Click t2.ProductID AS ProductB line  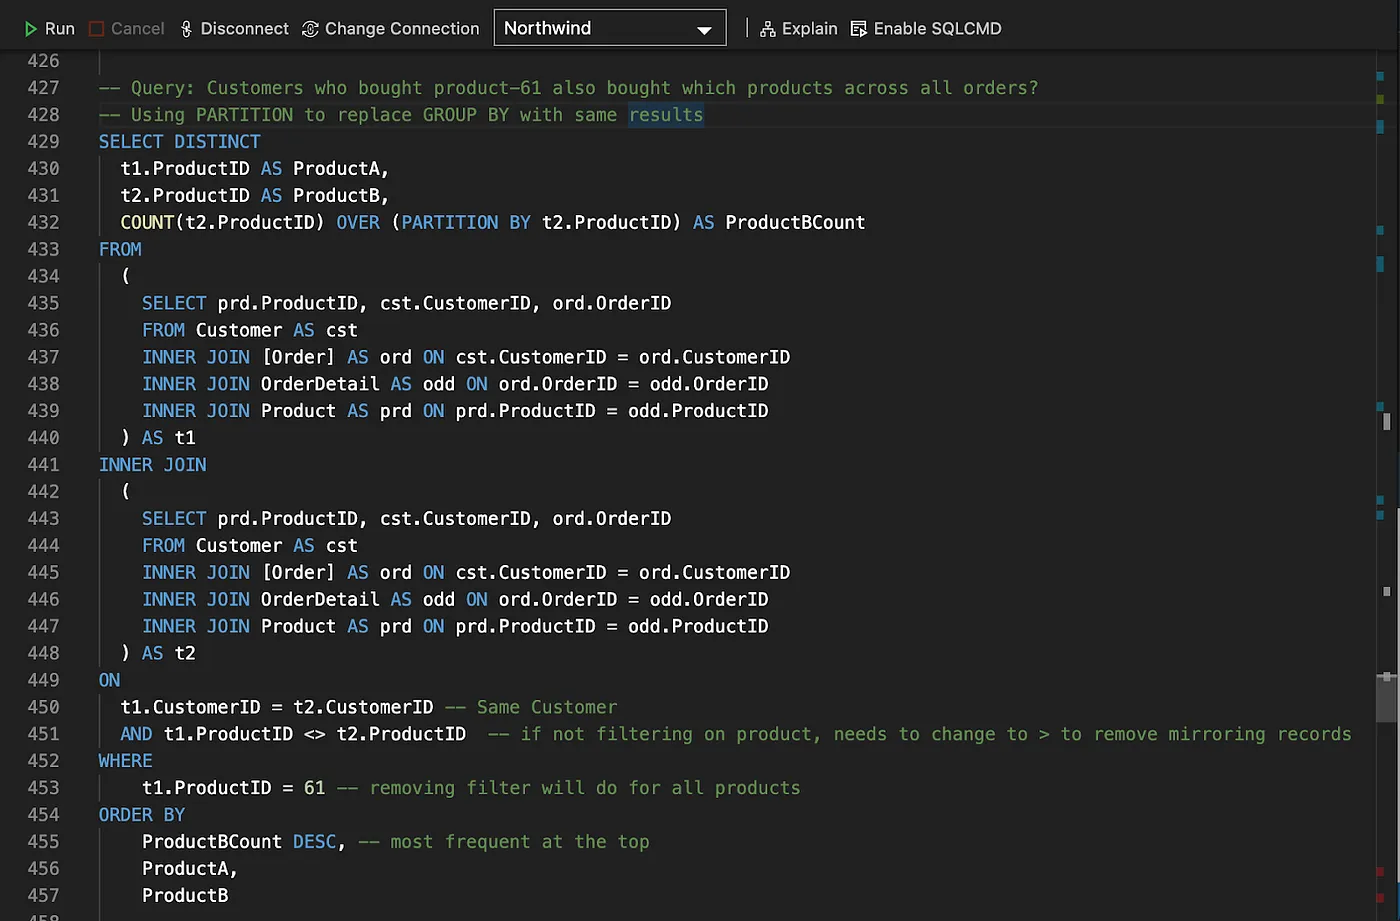[255, 196]
